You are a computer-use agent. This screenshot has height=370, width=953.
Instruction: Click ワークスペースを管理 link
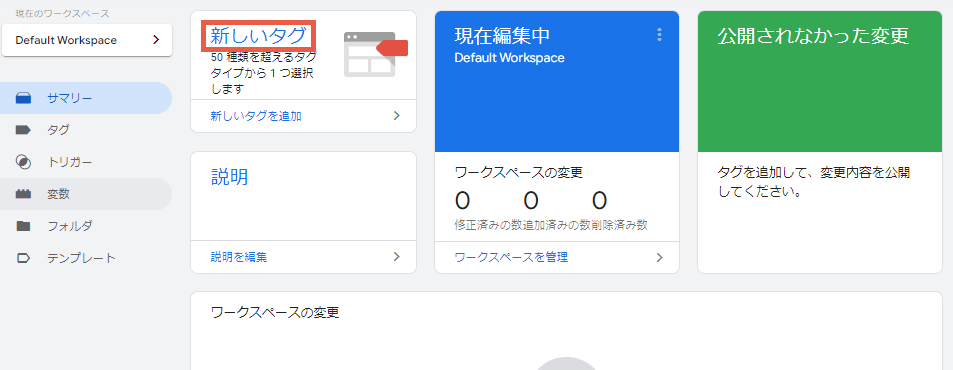pyautogui.click(x=511, y=257)
